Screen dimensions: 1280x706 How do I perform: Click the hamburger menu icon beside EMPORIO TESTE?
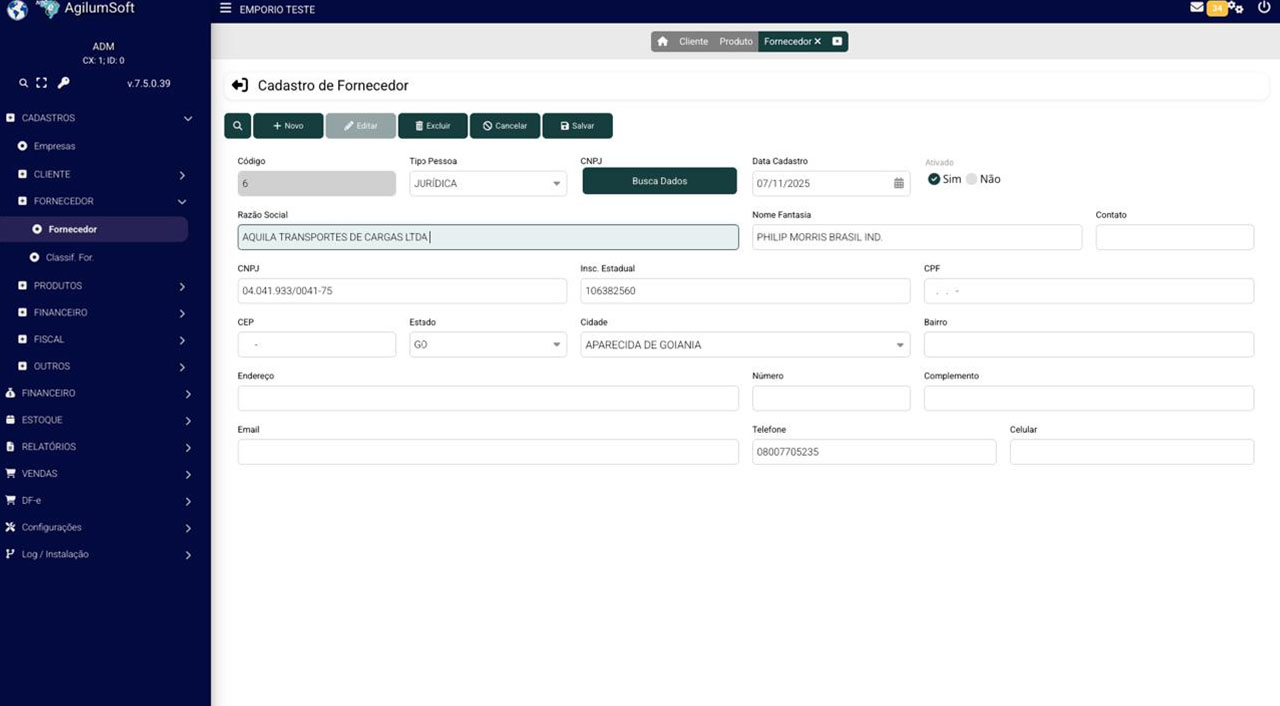(x=225, y=9)
